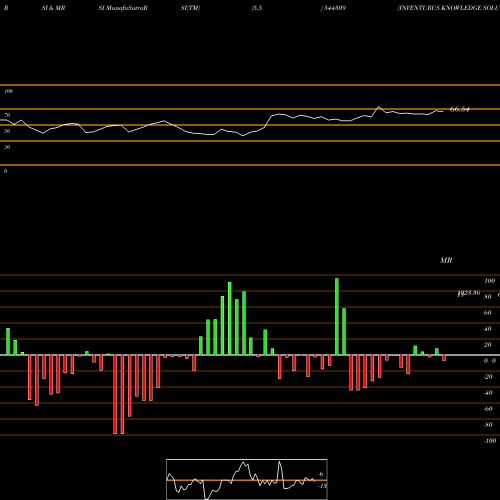Click the 'SI & MR' header text
The height and width of the screenshot is (500, 500).
tap(53, 8)
